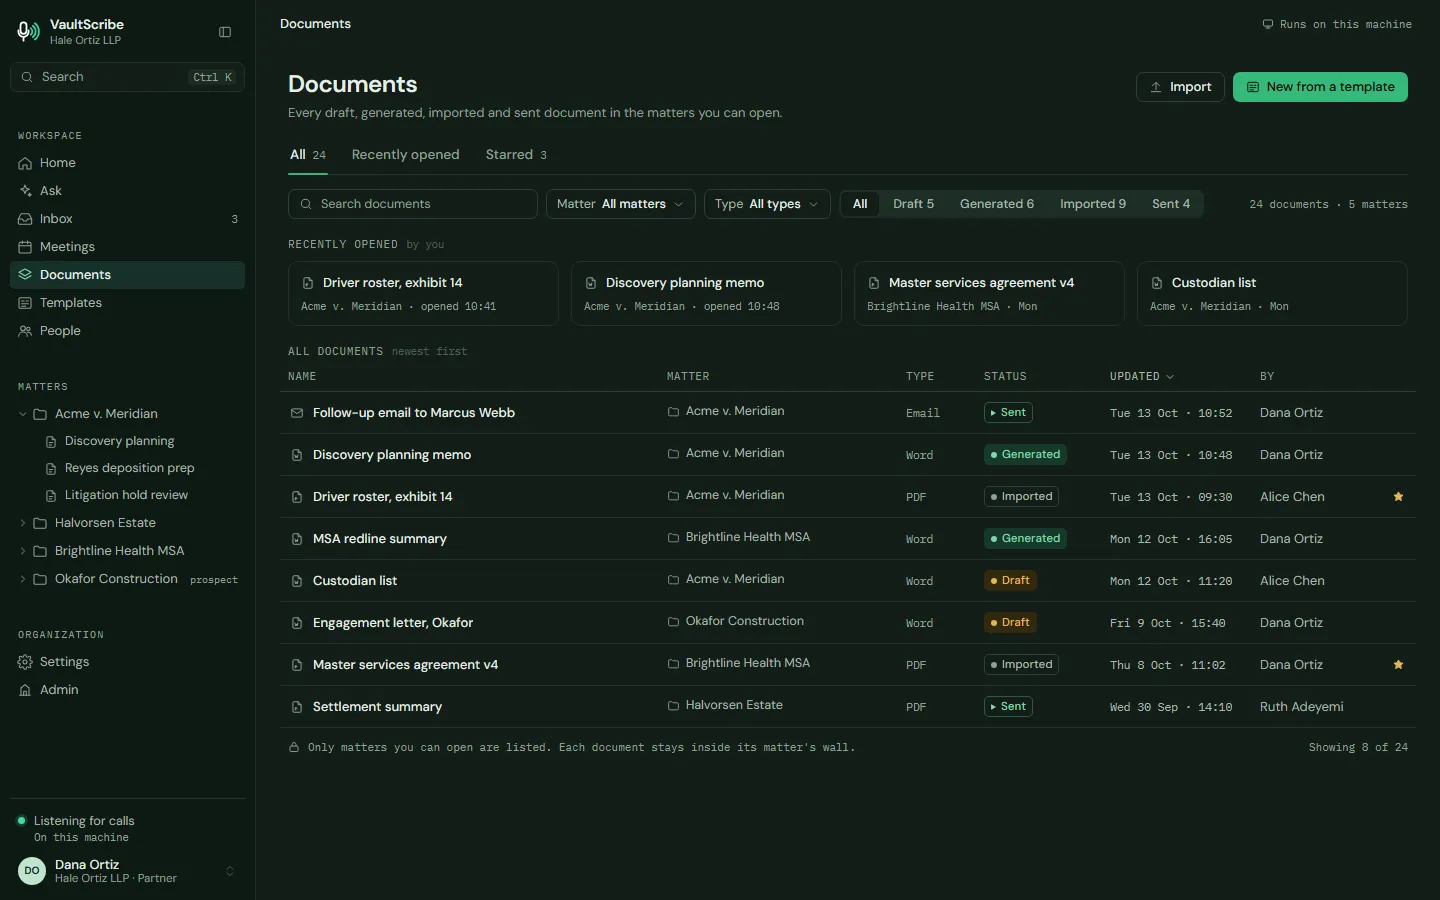Open Follow-up email to Marcus Webb

click(414, 413)
